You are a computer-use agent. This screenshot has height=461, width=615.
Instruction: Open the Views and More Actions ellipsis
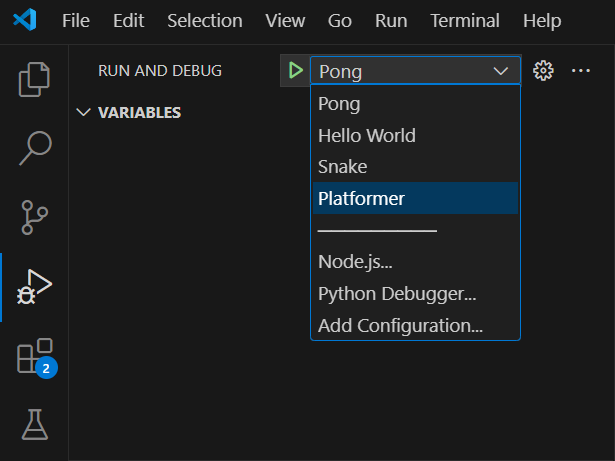pos(580,71)
